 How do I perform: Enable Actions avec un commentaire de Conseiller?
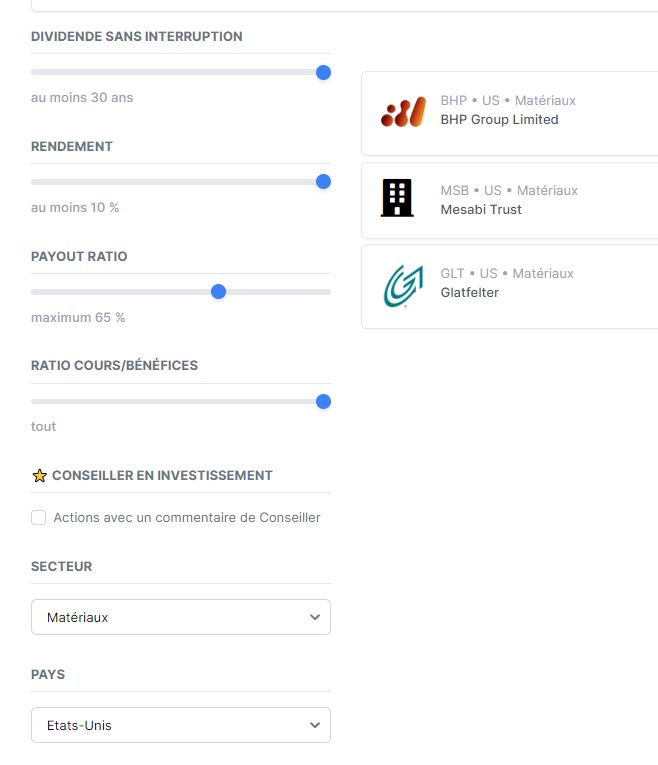pos(39,518)
